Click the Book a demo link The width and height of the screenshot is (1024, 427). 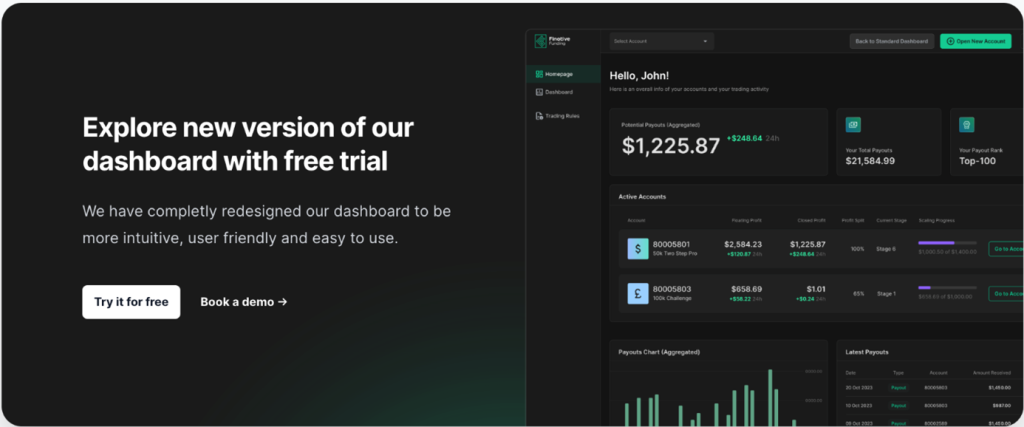click(244, 302)
